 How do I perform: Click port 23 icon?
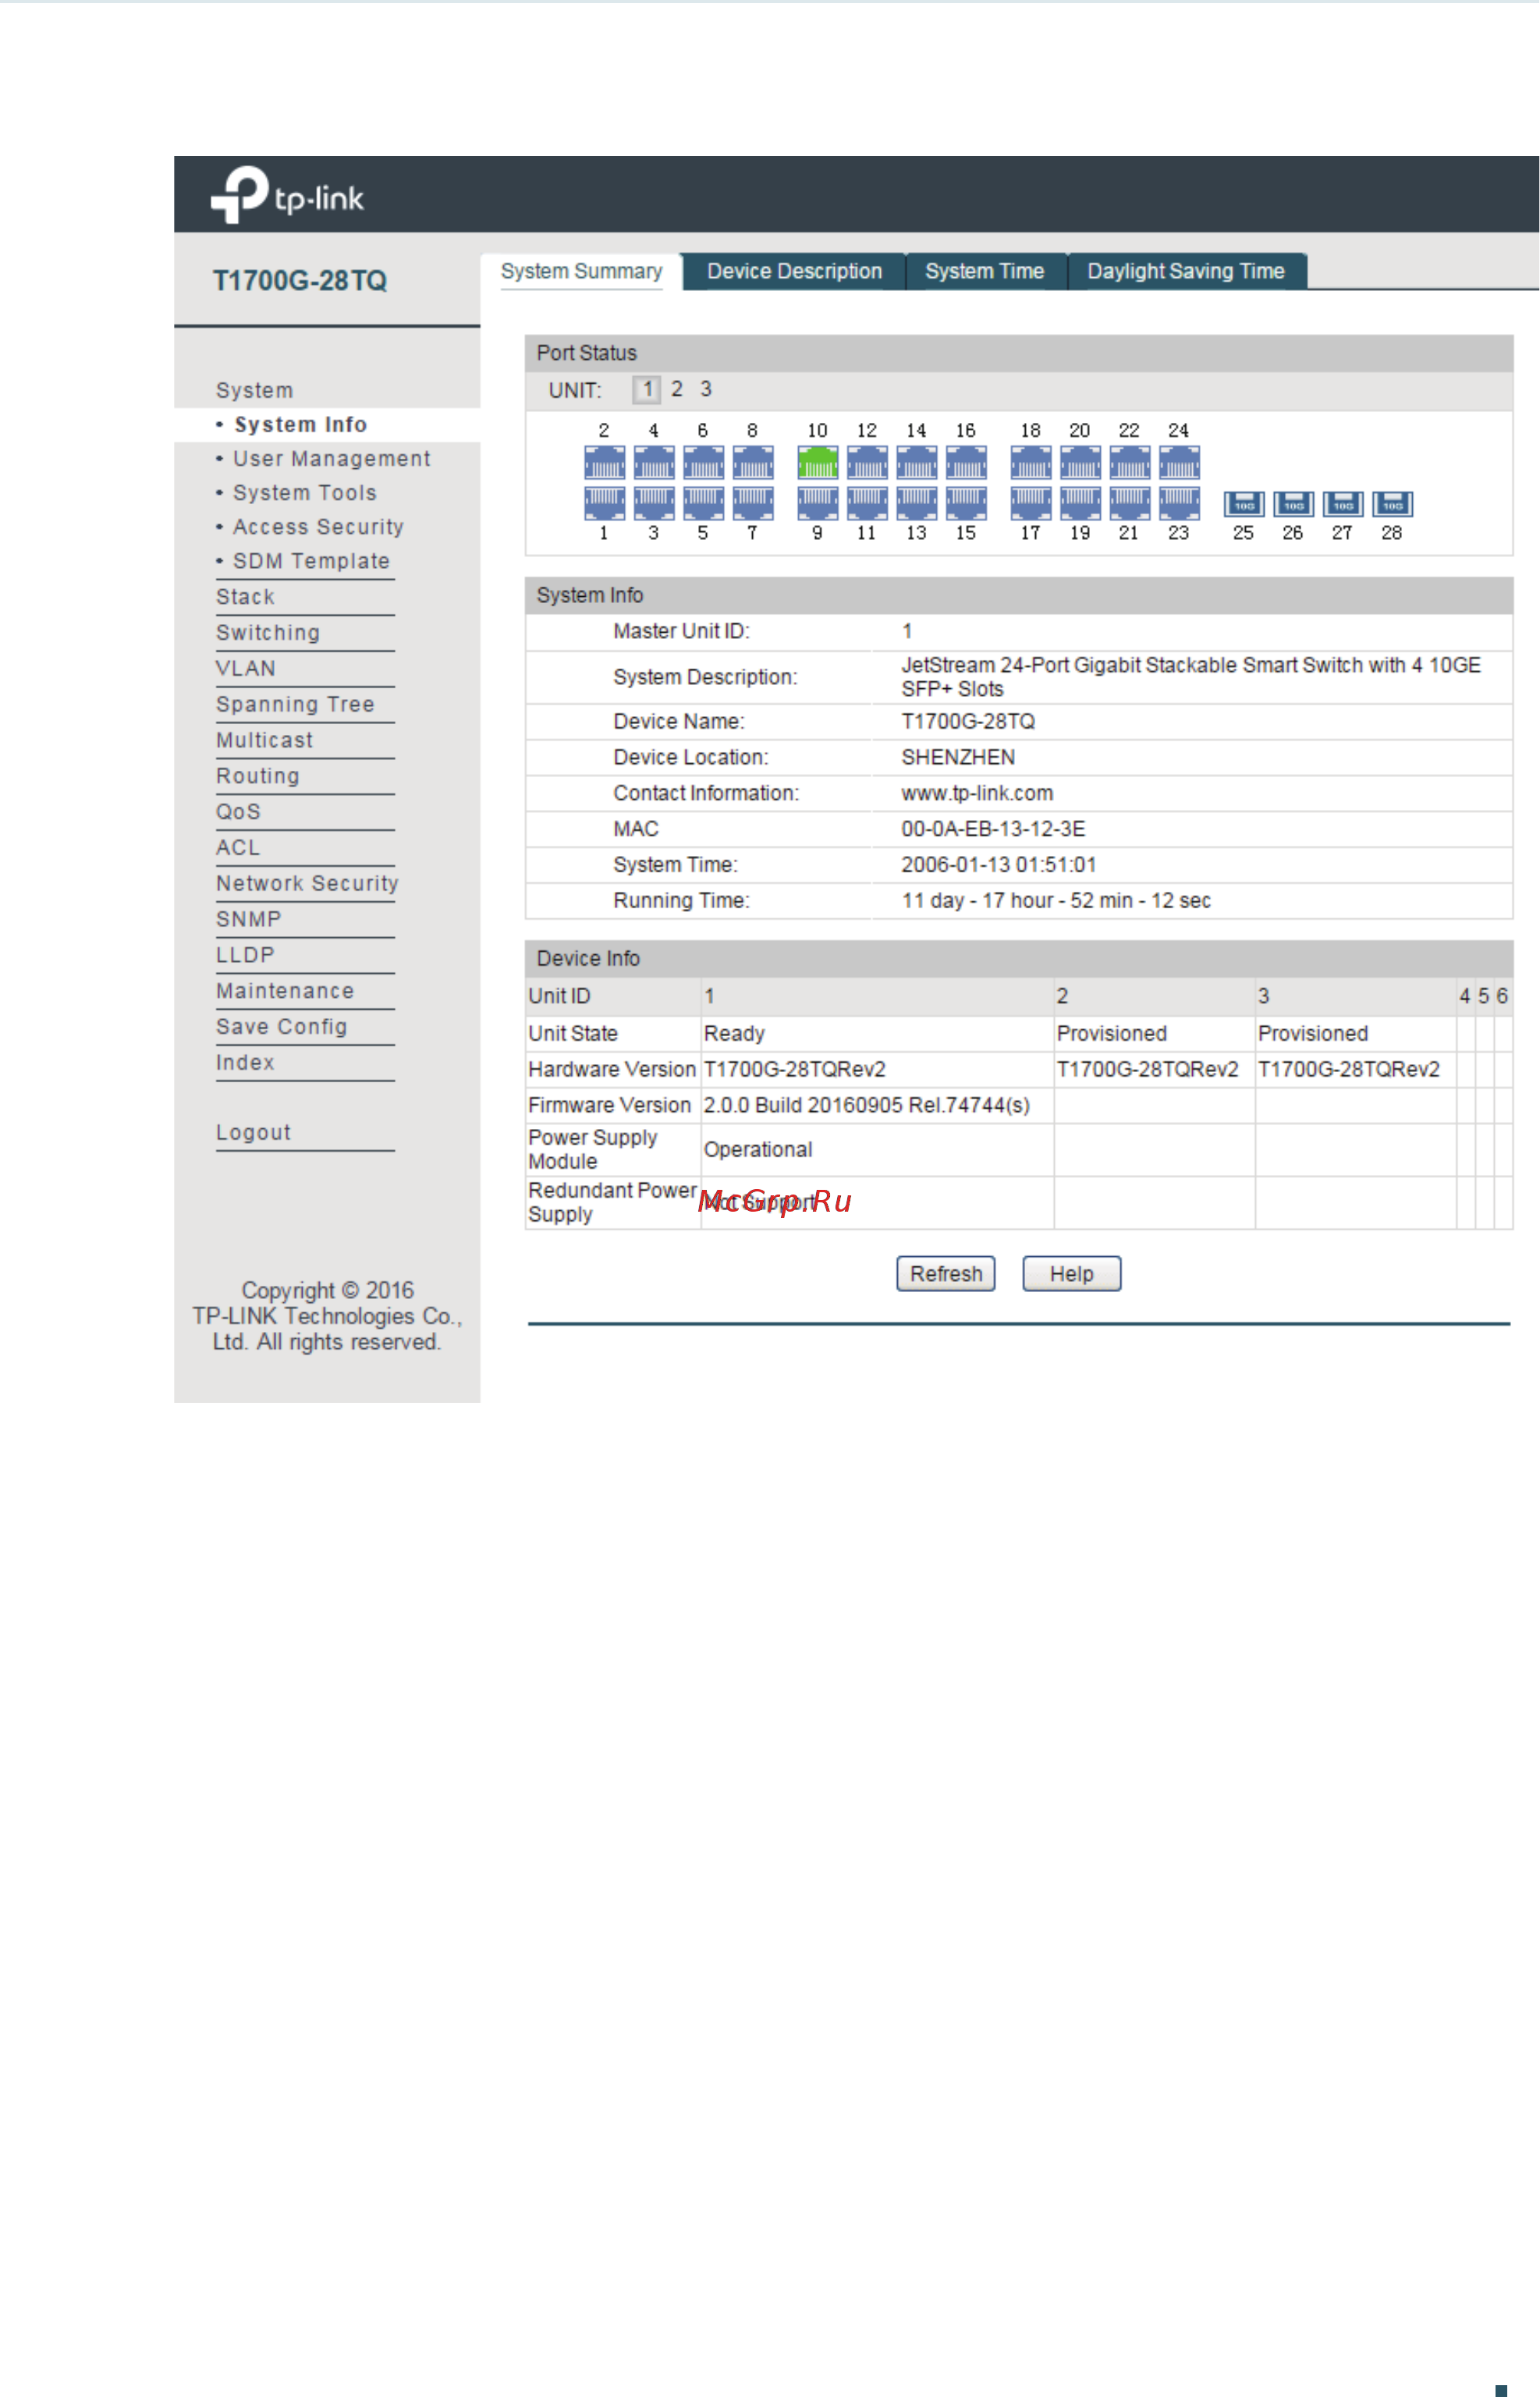point(1179,502)
